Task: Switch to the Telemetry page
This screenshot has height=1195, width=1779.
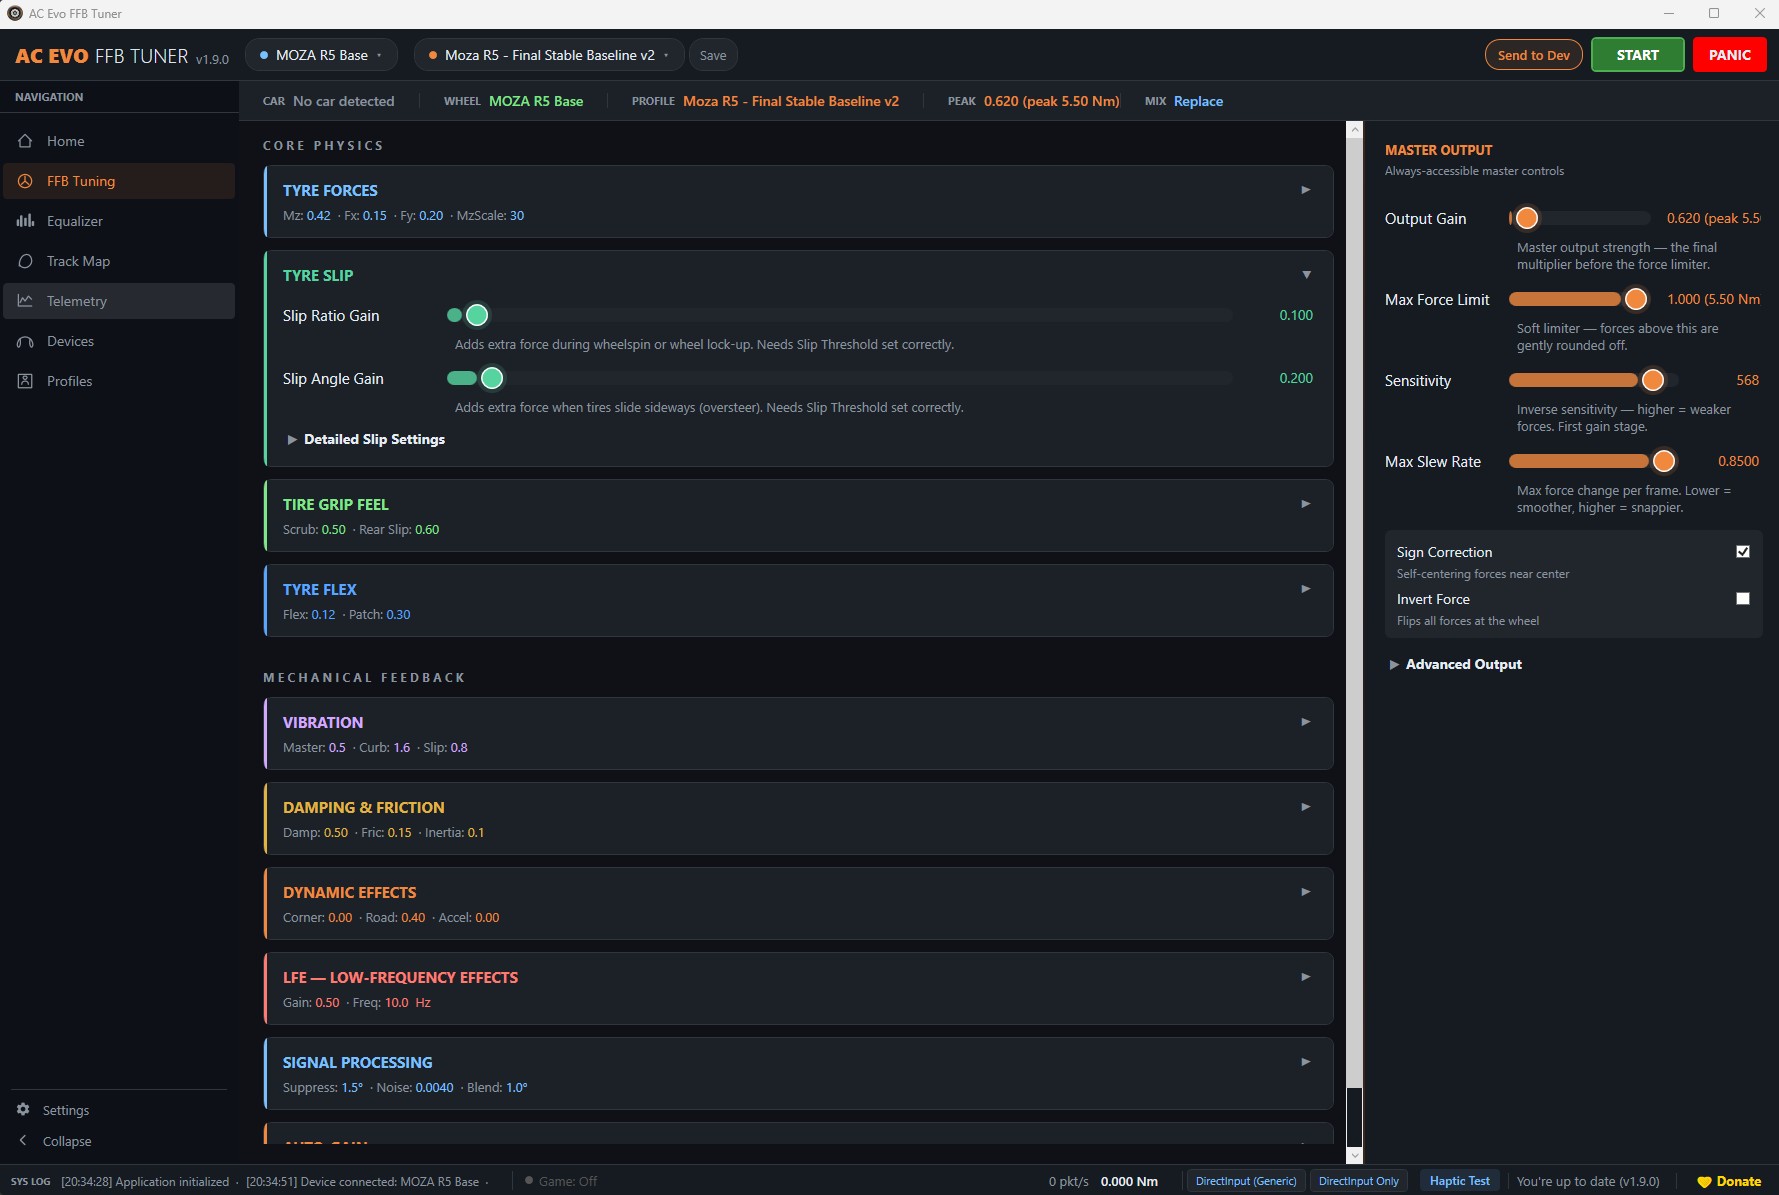Action: pos(119,301)
